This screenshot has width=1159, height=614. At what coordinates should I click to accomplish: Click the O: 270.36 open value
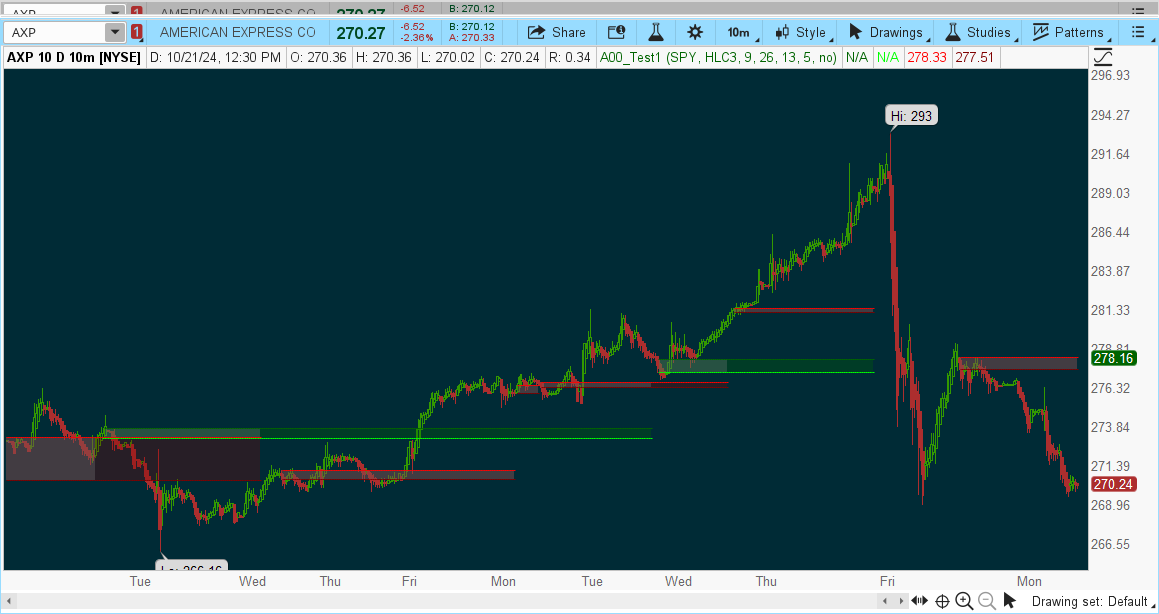[x=319, y=58]
